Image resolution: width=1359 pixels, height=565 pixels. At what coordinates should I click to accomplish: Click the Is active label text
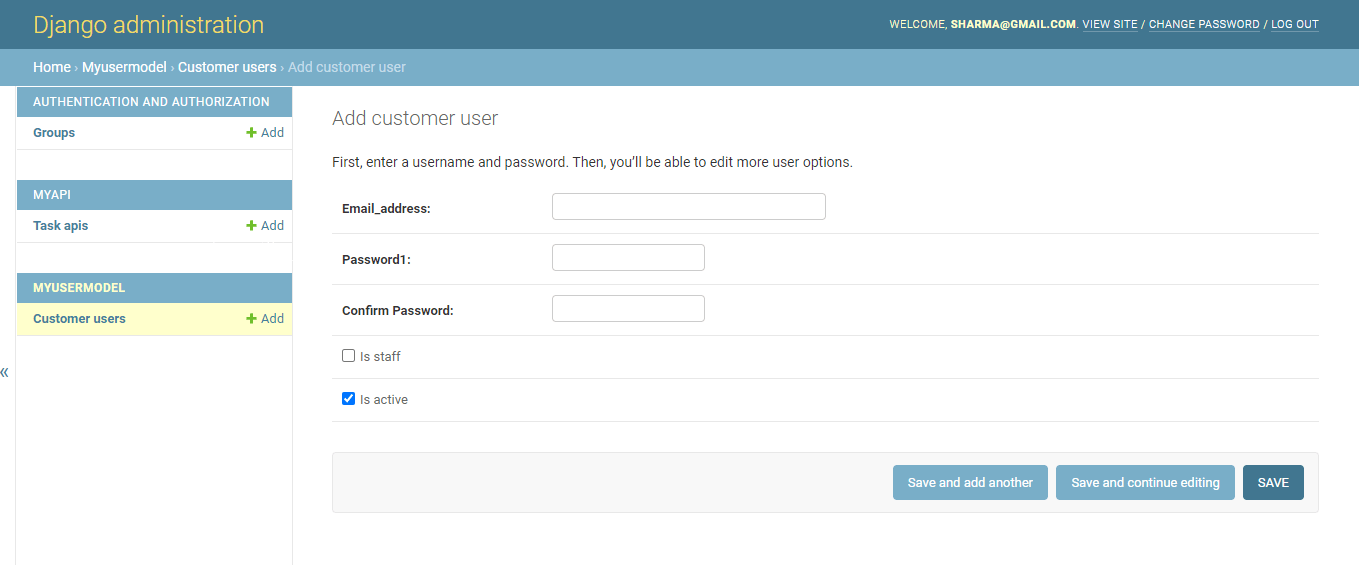coord(384,400)
